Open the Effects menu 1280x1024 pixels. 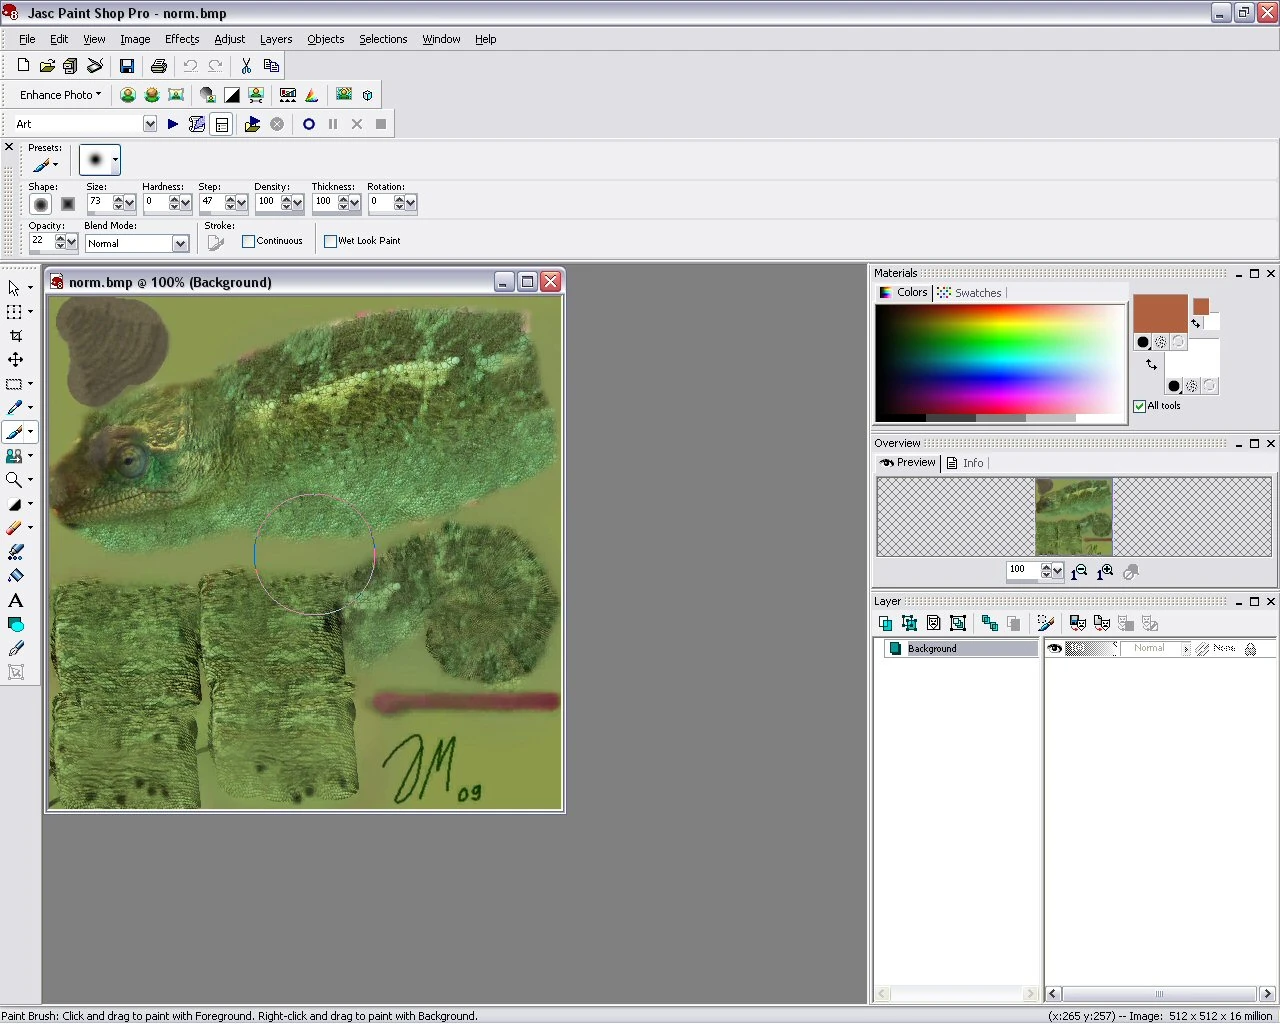tap(182, 39)
